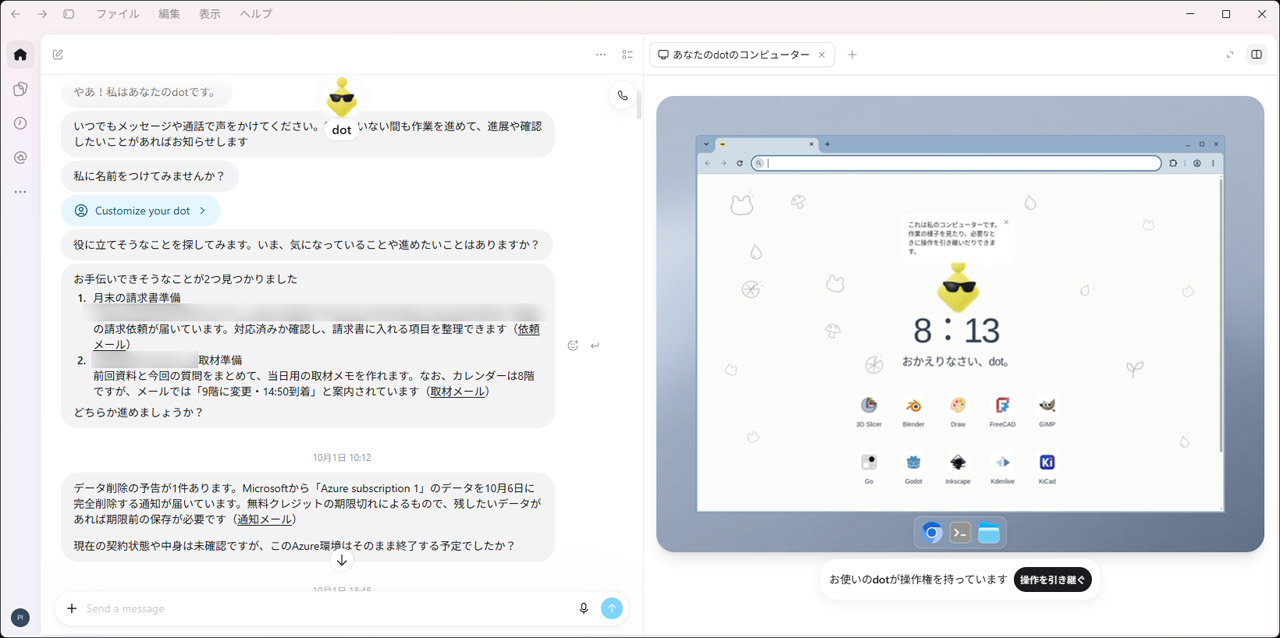Click the chat conversation scrollbar
The height and width of the screenshot is (638, 1280).
click(639, 104)
